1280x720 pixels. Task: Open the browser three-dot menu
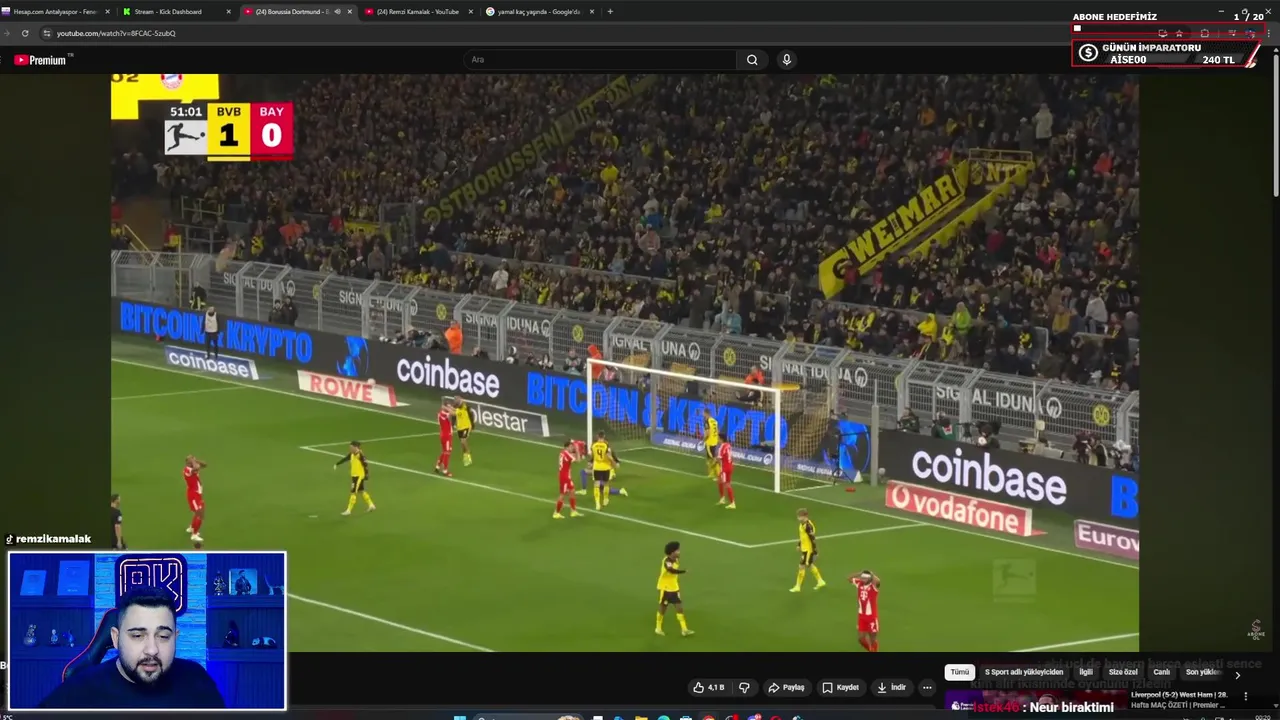1268,33
